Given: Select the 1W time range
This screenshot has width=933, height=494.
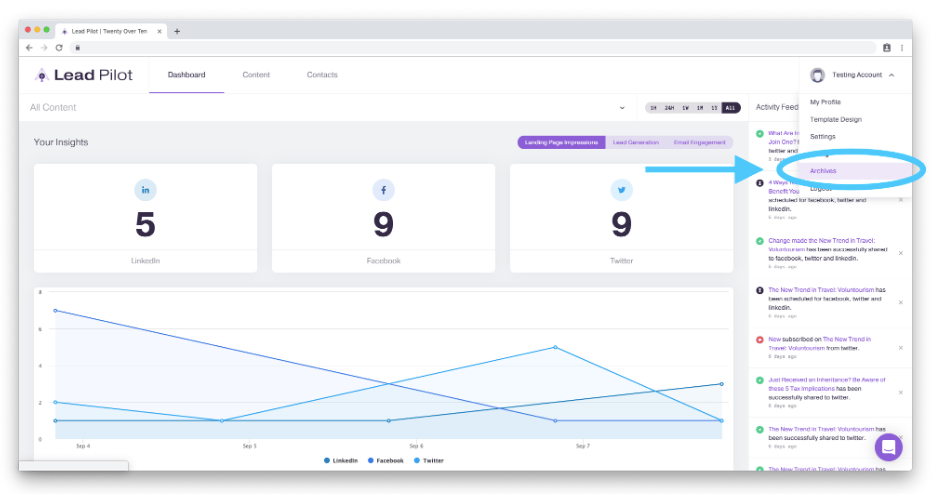Looking at the screenshot, I should [x=685, y=108].
